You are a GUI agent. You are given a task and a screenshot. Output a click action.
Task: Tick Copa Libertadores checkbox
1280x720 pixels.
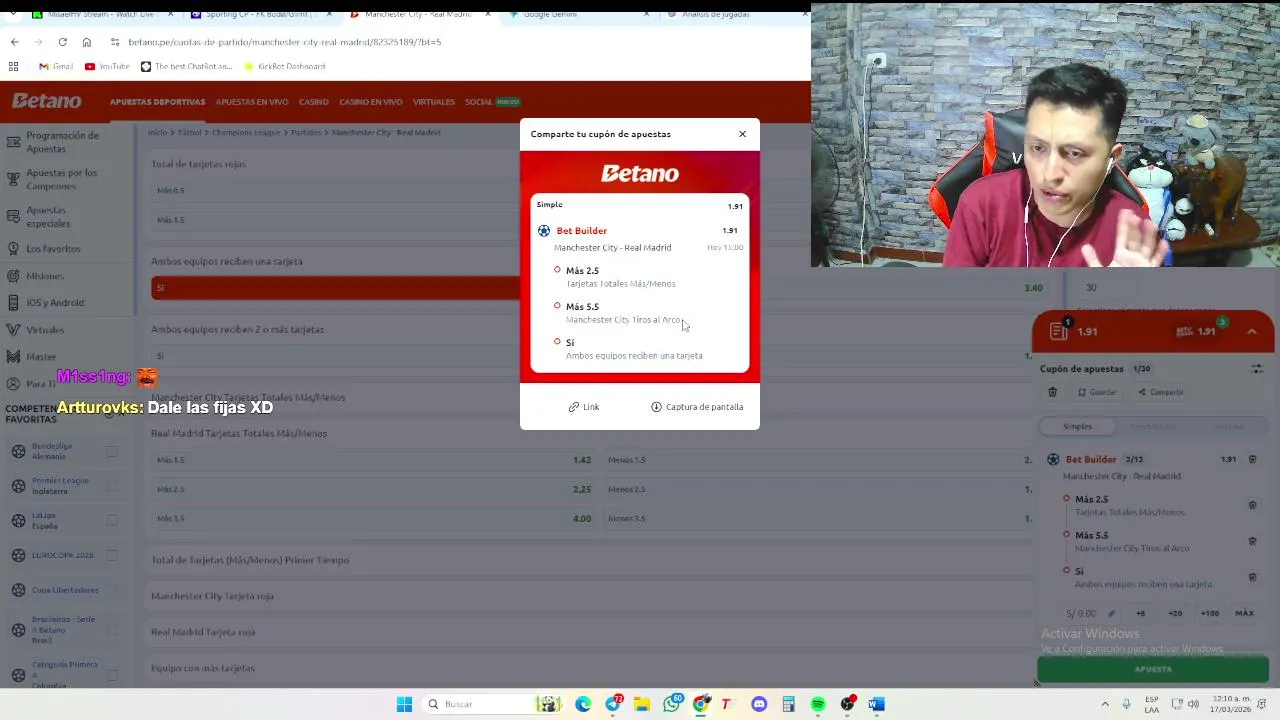(112, 590)
